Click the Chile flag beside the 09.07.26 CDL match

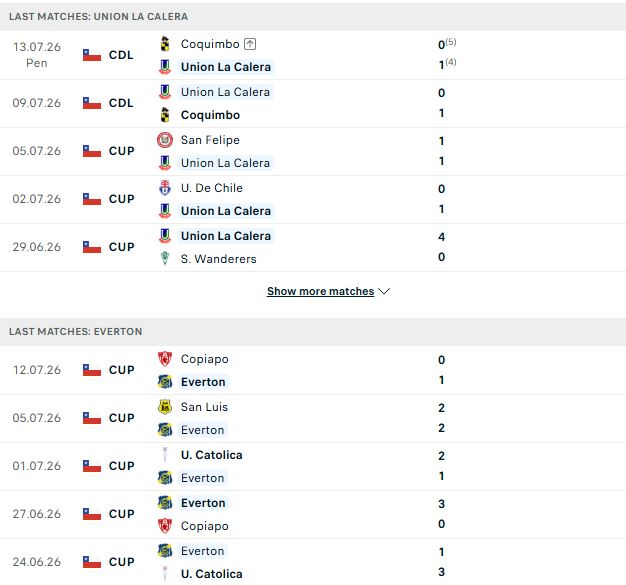pos(92,103)
